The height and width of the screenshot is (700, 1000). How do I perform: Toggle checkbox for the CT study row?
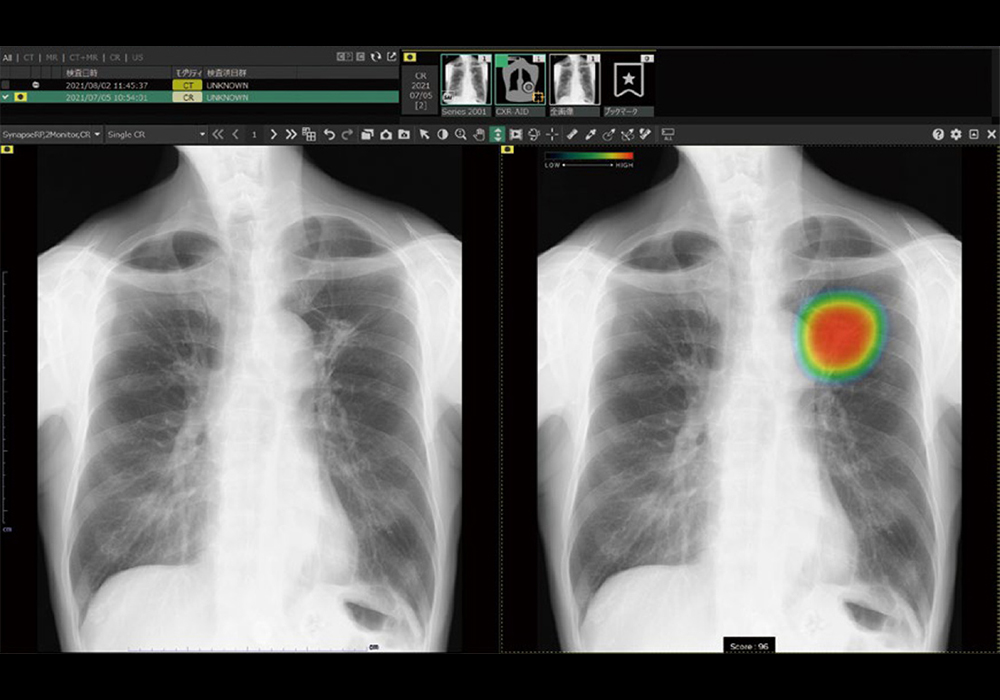click(x=7, y=85)
